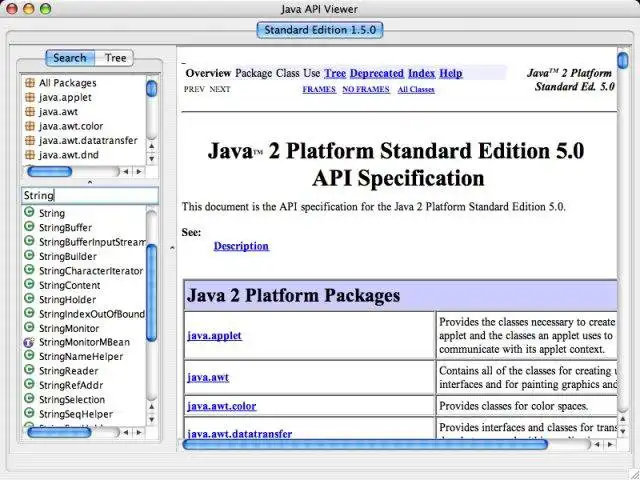Click the package icon beside java.awt.color
The image size is (640, 480).
30,126
